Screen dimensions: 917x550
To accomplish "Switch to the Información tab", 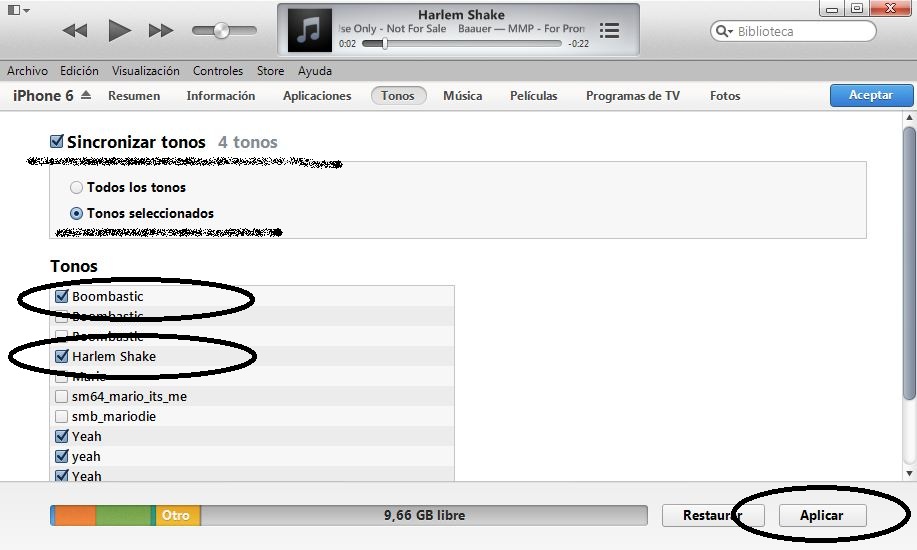I will [220, 96].
